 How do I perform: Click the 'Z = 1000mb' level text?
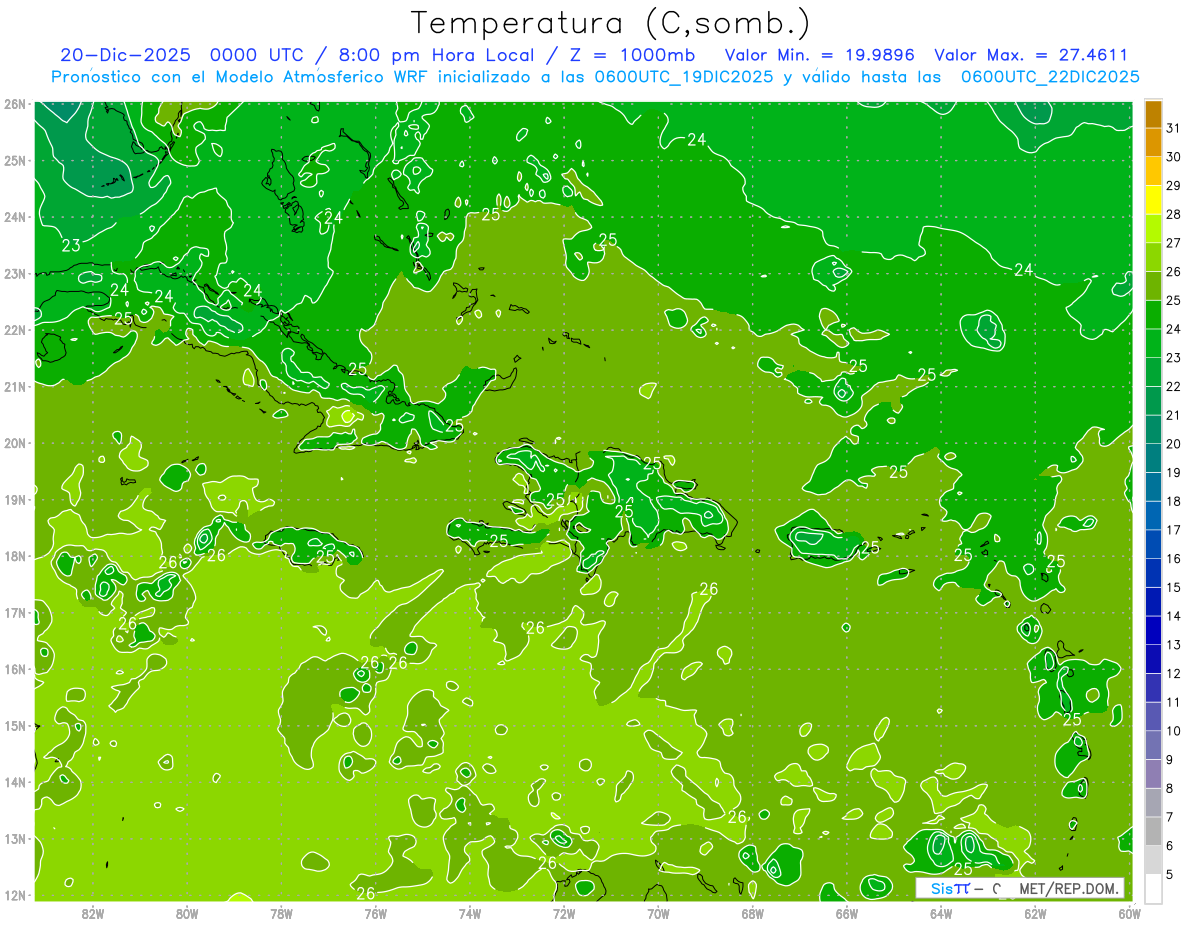pos(633,55)
